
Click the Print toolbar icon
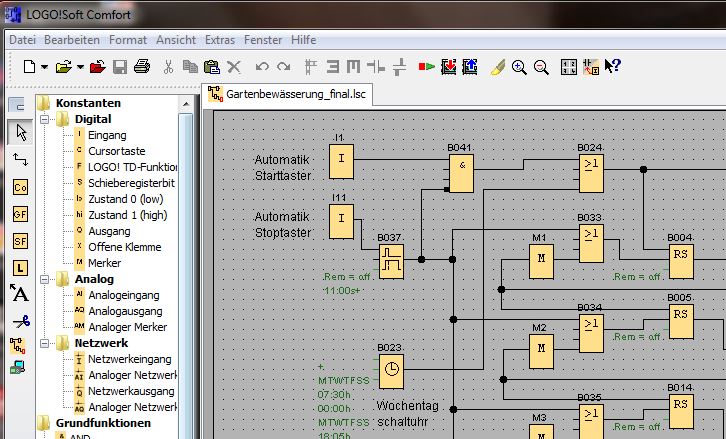[141, 67]
